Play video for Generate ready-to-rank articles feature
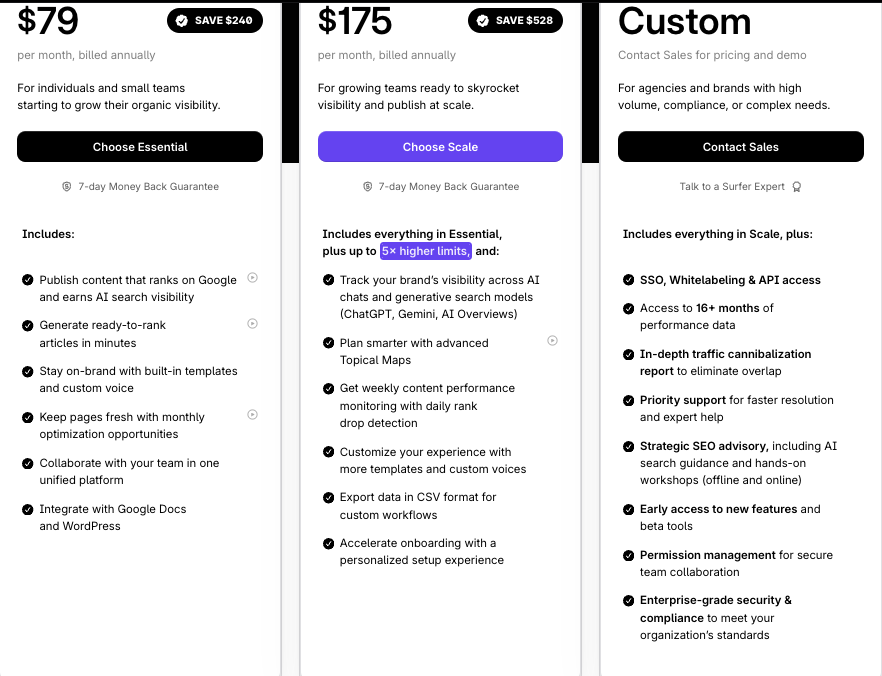882x676 pixels. tap(252, 323)
